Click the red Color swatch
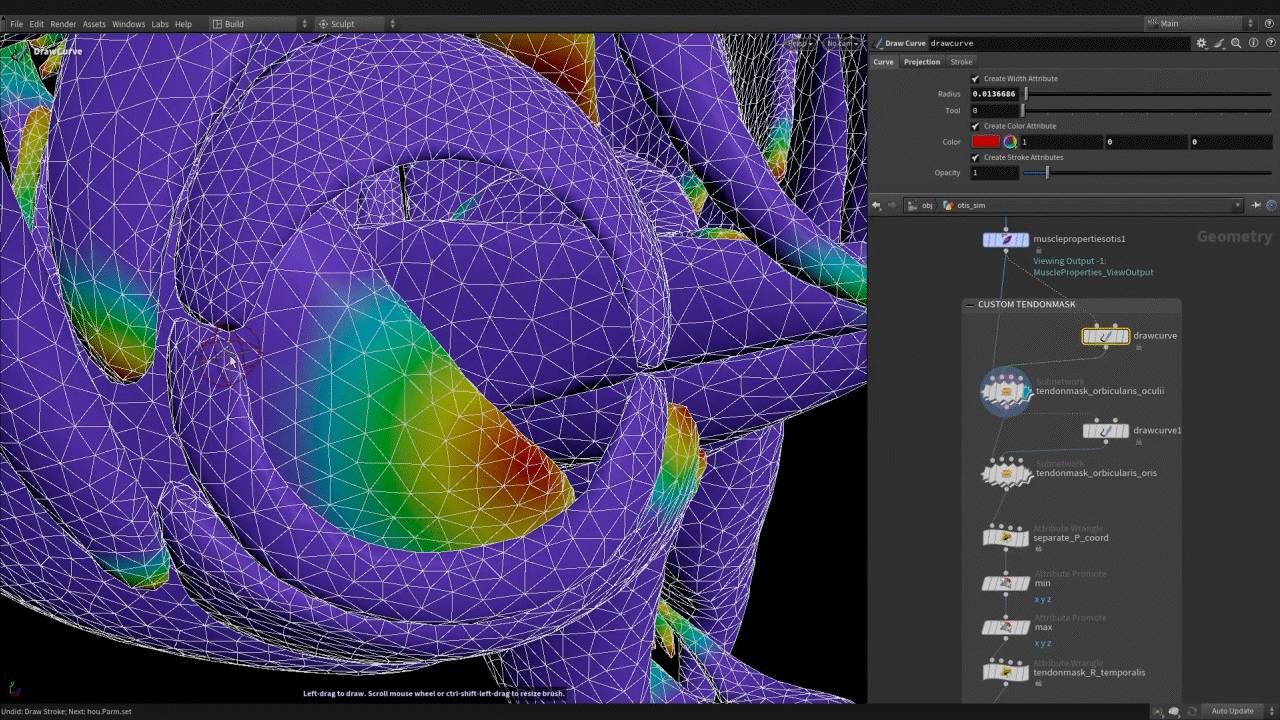The image size is (1280, 720). pos(985,142)
